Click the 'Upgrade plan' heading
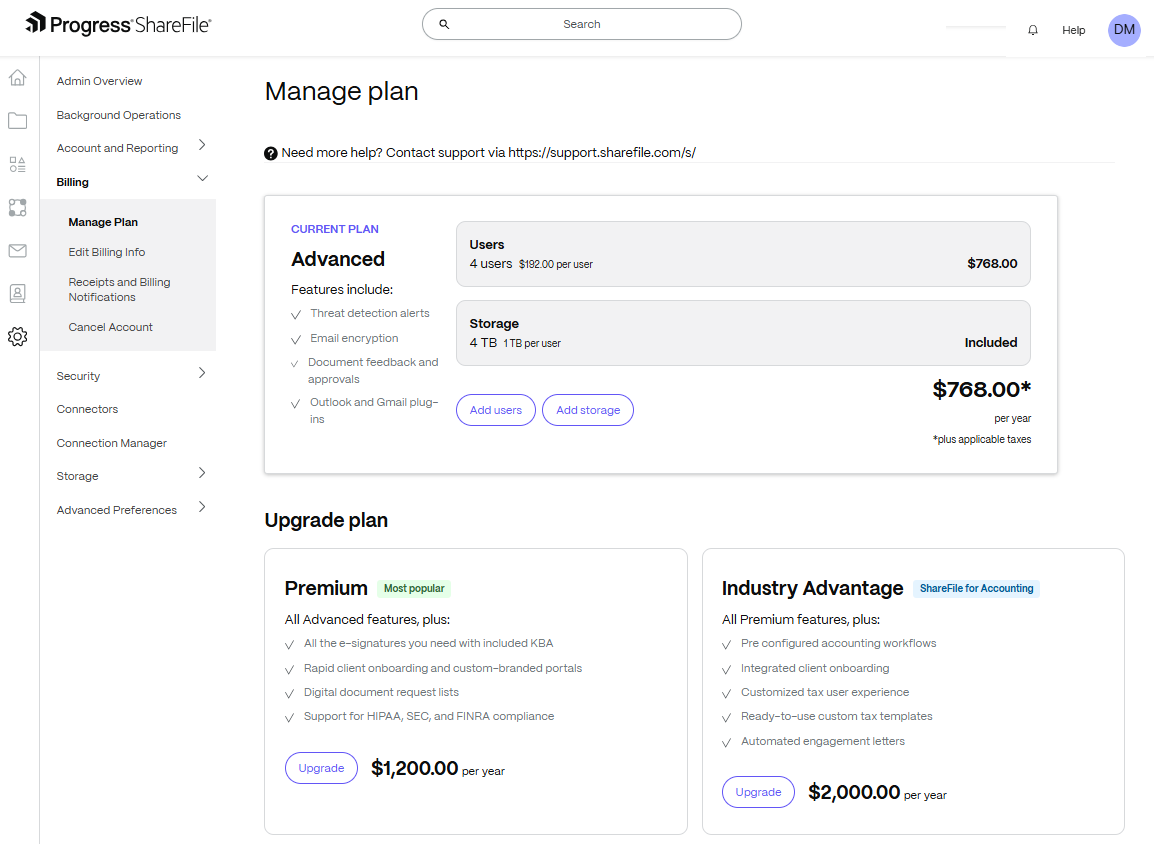The height and width of the screenshot is (844, 1154). [326, 520]
